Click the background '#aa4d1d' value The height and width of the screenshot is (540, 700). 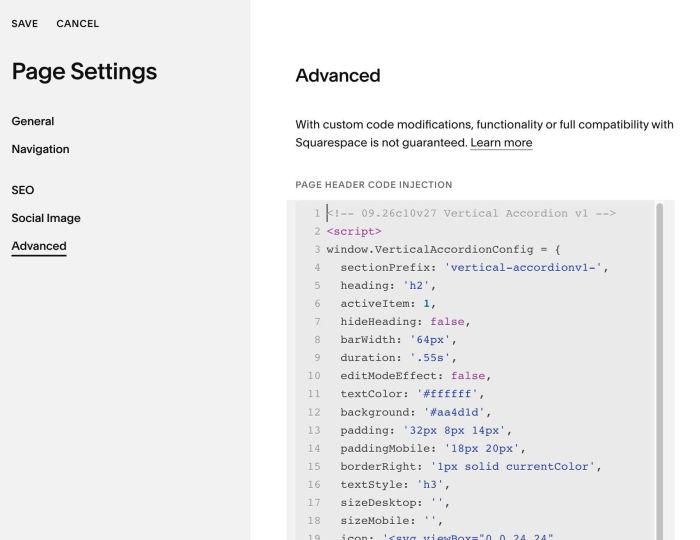tap(454, 412)
